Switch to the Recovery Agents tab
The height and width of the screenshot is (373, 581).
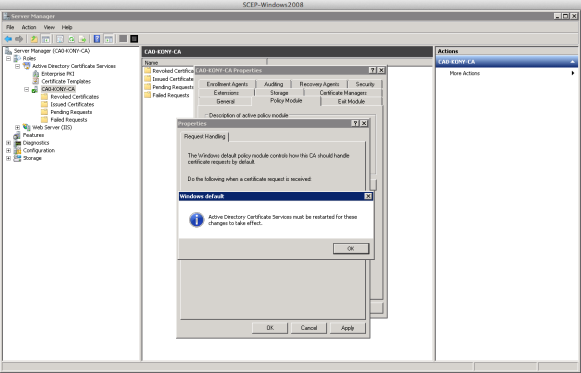(319, 84)
